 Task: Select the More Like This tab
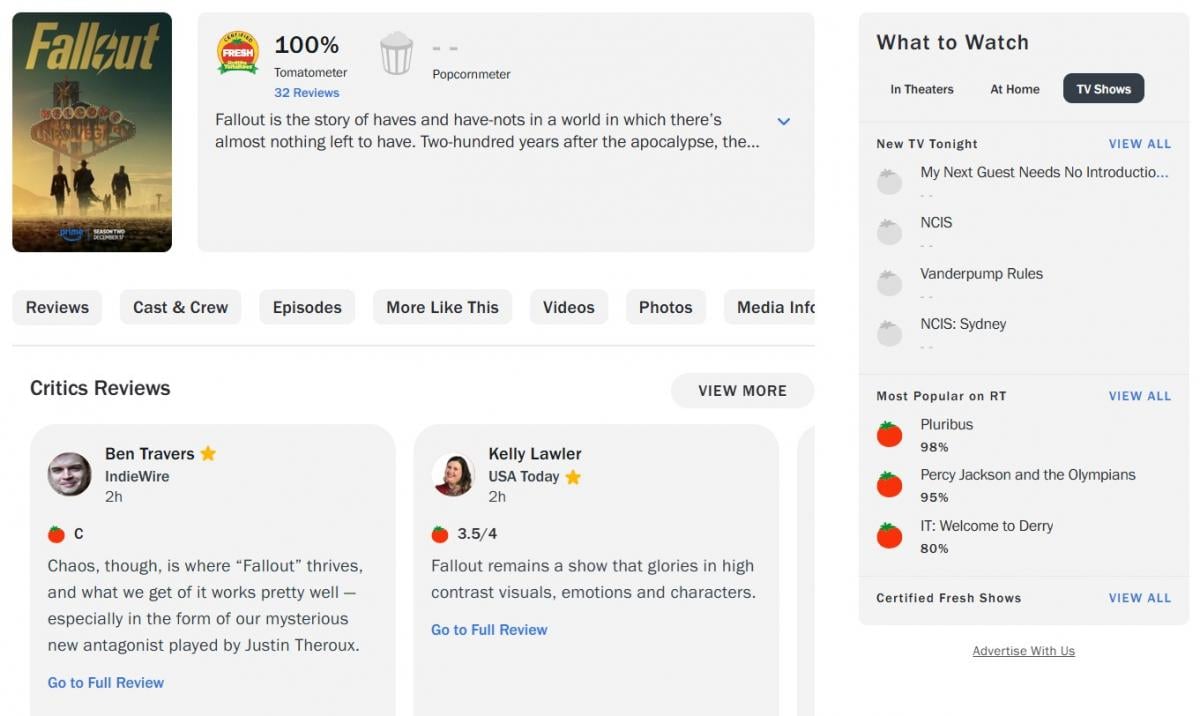point(442,307)
